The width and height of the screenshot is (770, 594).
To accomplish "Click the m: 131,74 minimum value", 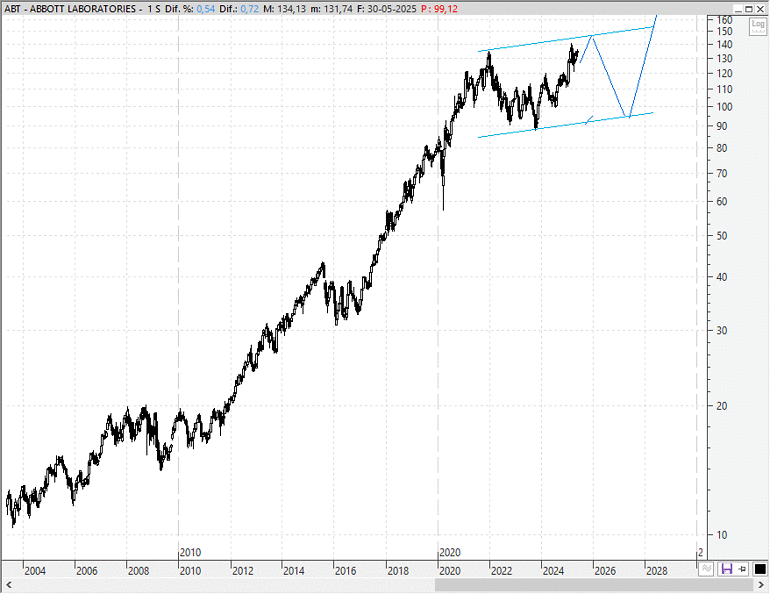I will 331,9.
